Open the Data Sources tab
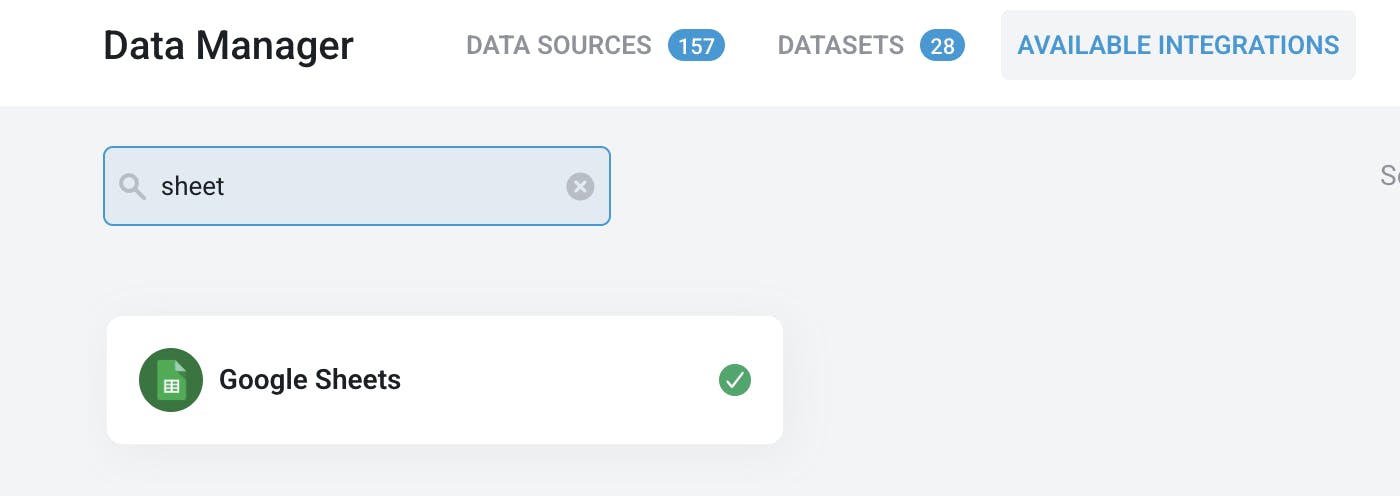 [595, 45]
